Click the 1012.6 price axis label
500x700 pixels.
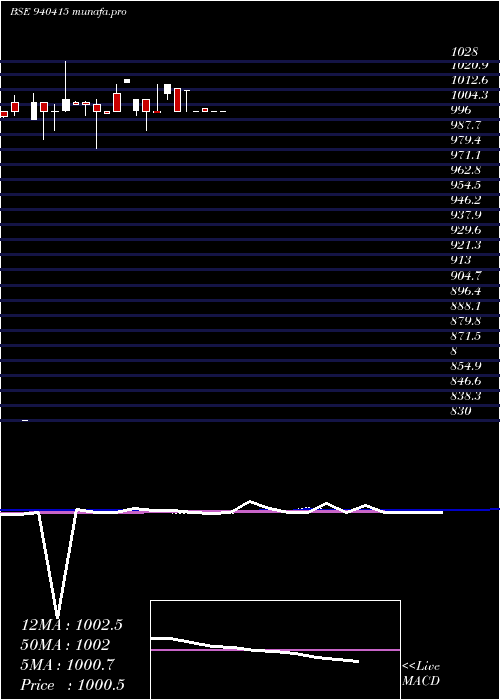[x=469, y=80]
